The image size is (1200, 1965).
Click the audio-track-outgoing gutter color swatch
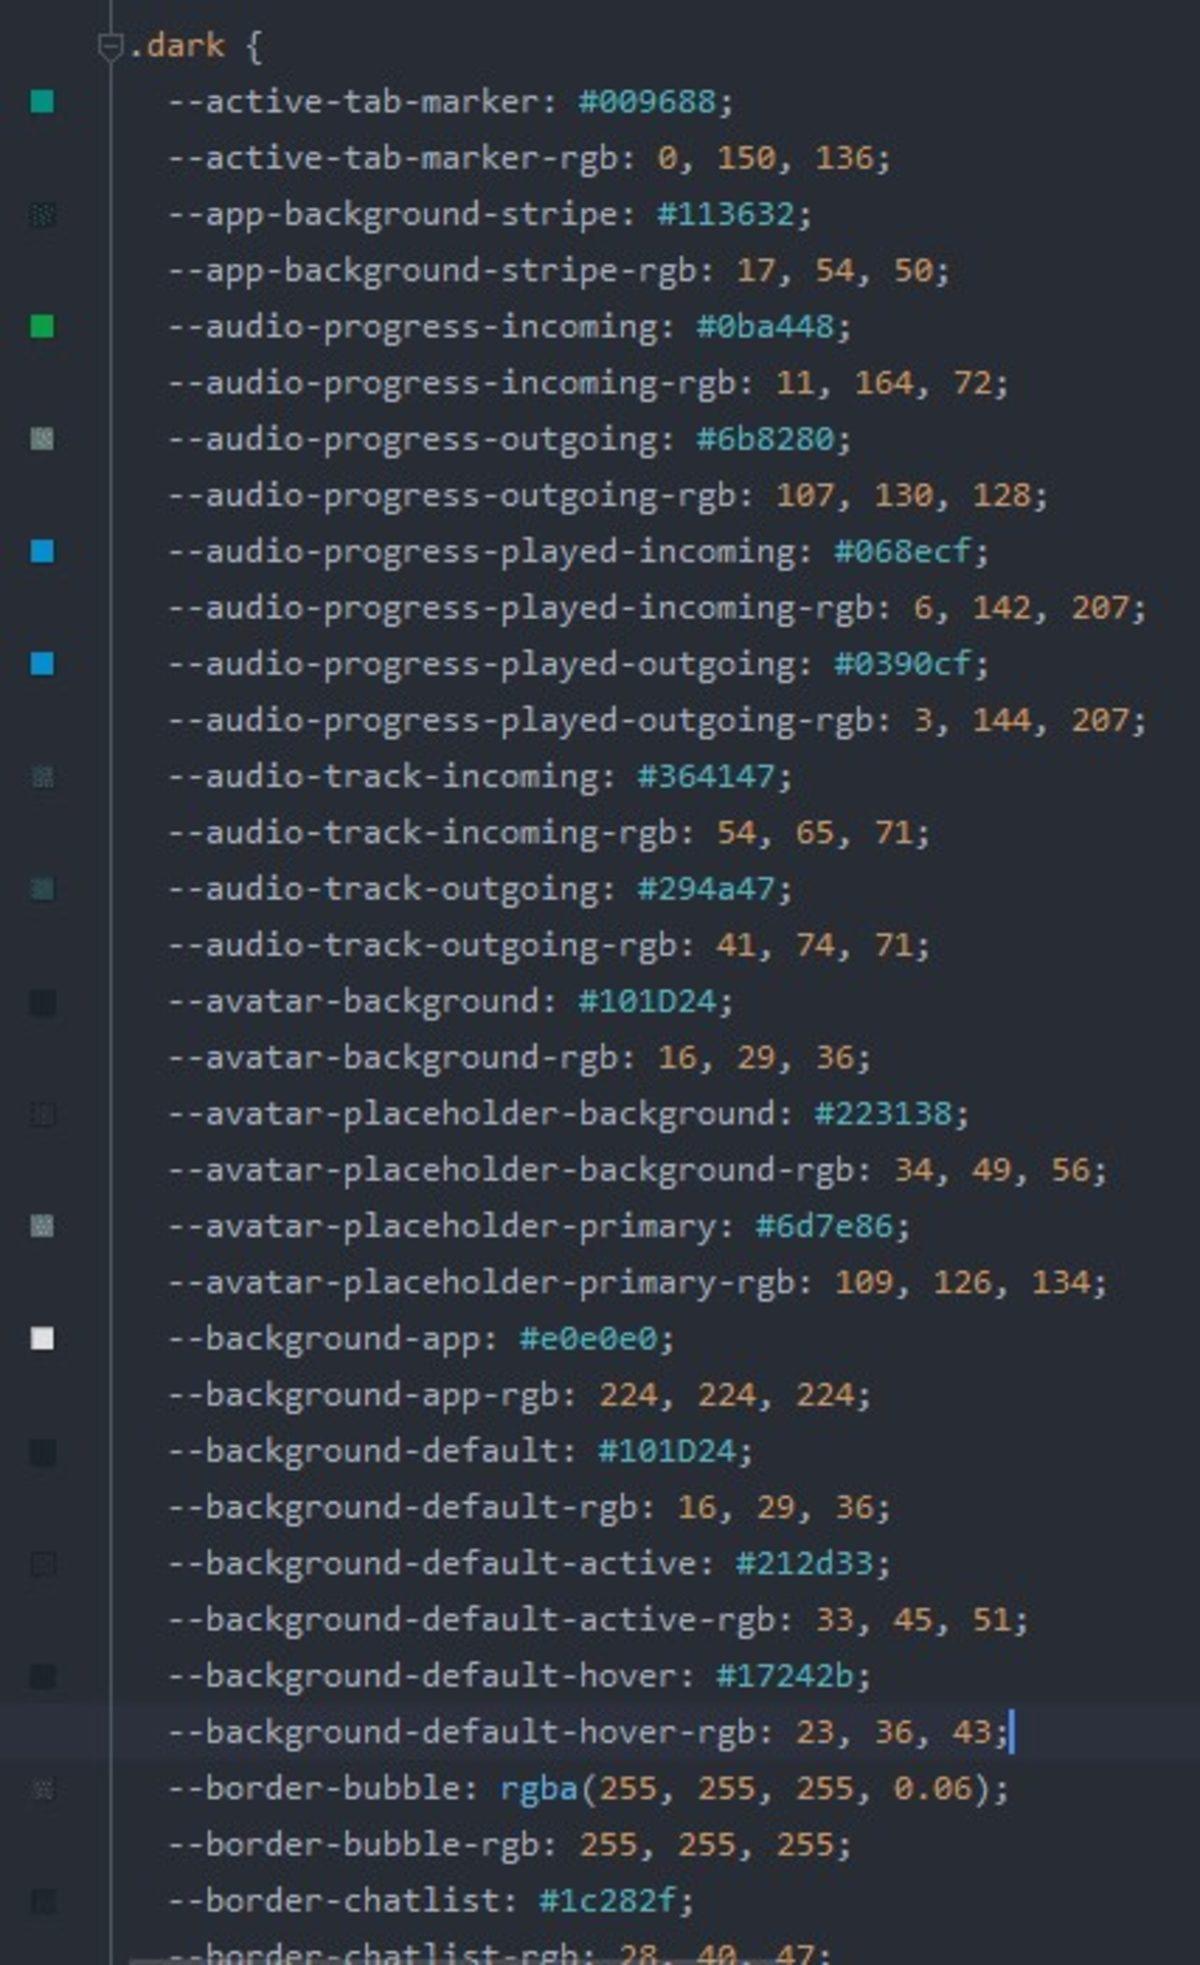click(42, 889)
